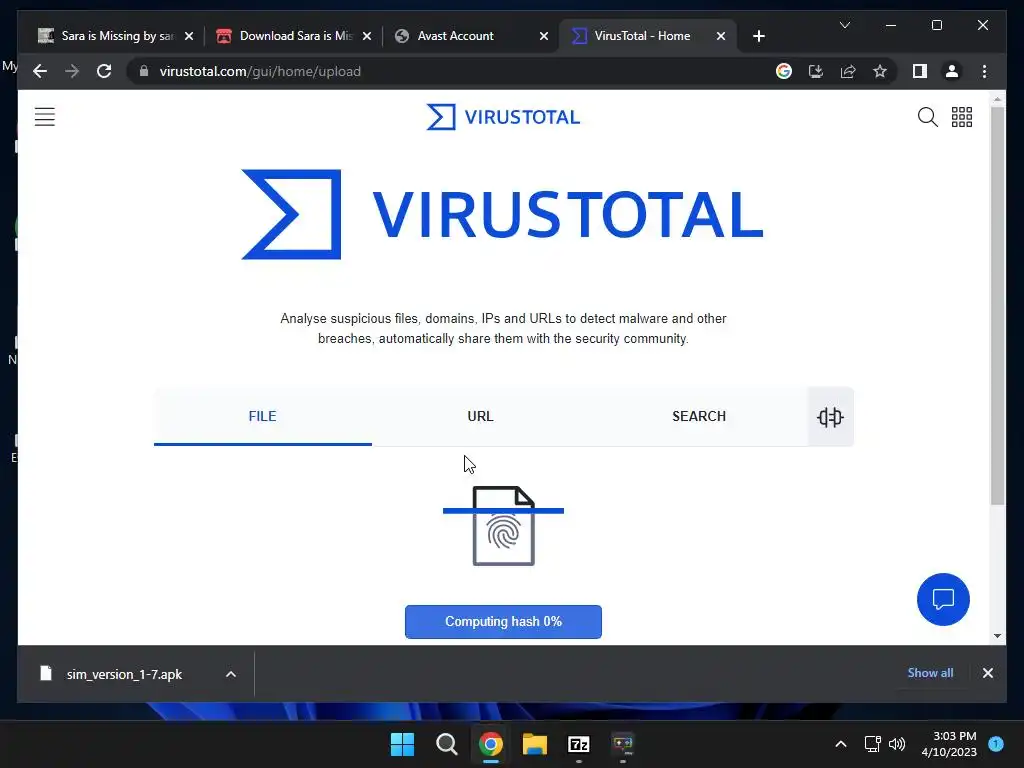Click the large VirusTotal logo banner
Image resolution: width=1024 pixels, height=768 pixels.
tap(503, 214)
